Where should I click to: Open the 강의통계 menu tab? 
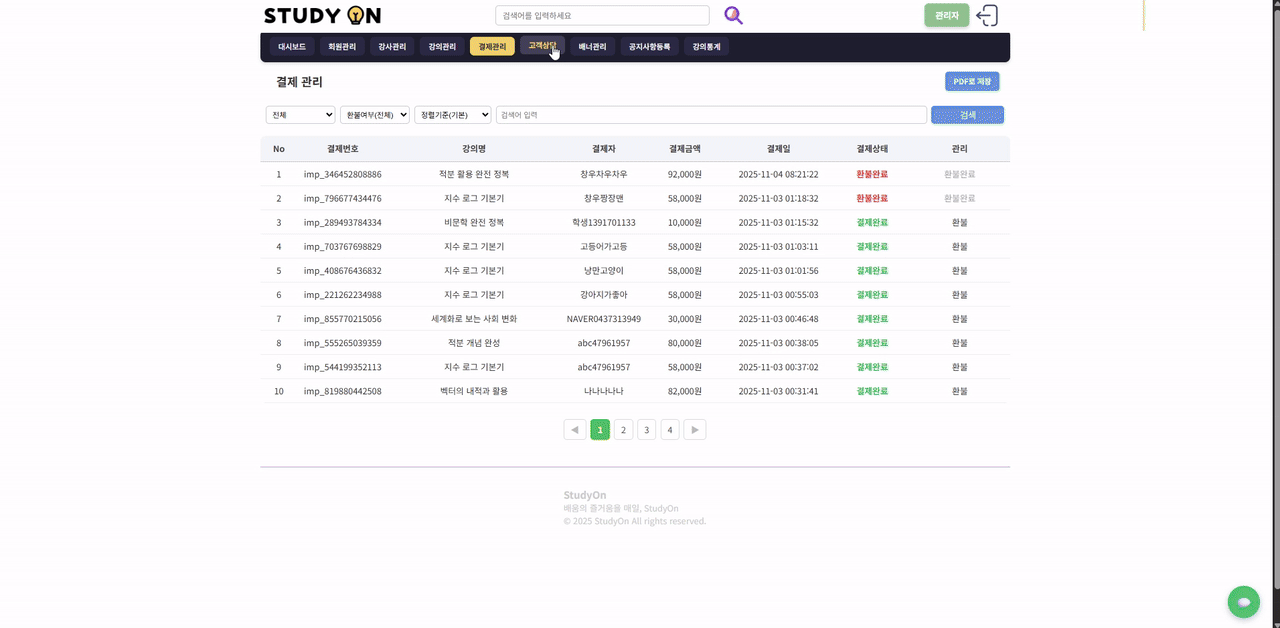[x=706, y=47]
